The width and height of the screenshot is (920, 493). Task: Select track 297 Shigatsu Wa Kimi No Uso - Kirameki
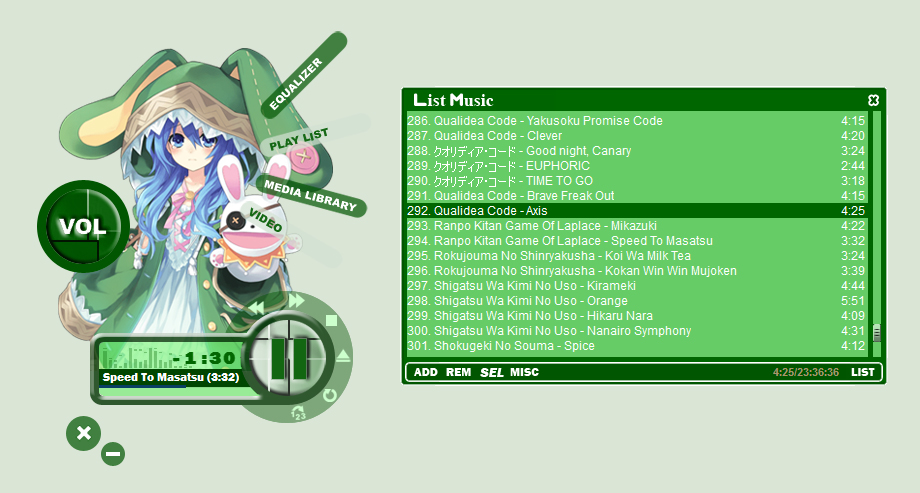637,286
